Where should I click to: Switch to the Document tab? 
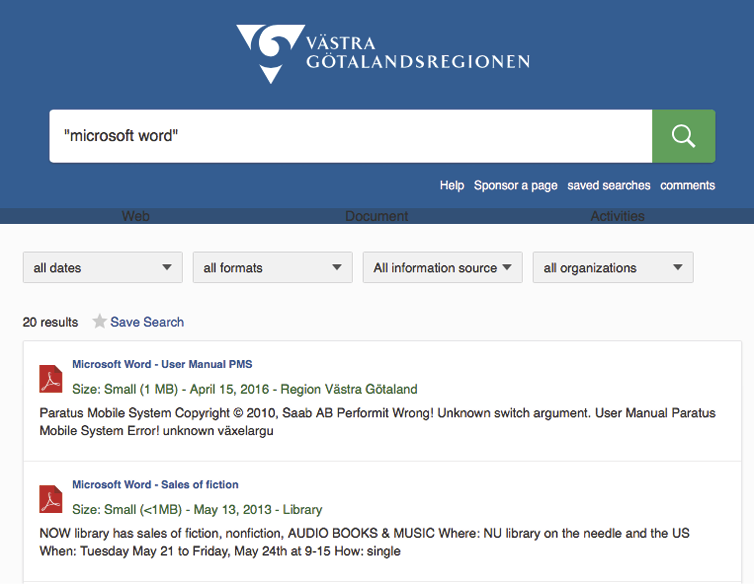pyautogui.click(x=377, y=216)
